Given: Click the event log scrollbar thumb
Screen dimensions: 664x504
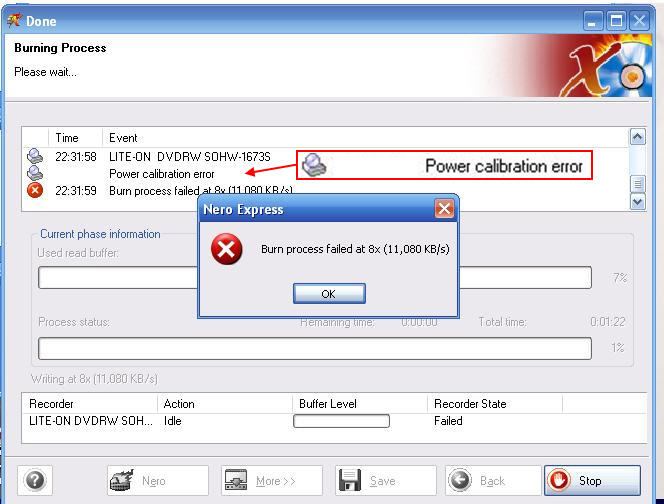Looking at the screenshot, I should [638, 184].
